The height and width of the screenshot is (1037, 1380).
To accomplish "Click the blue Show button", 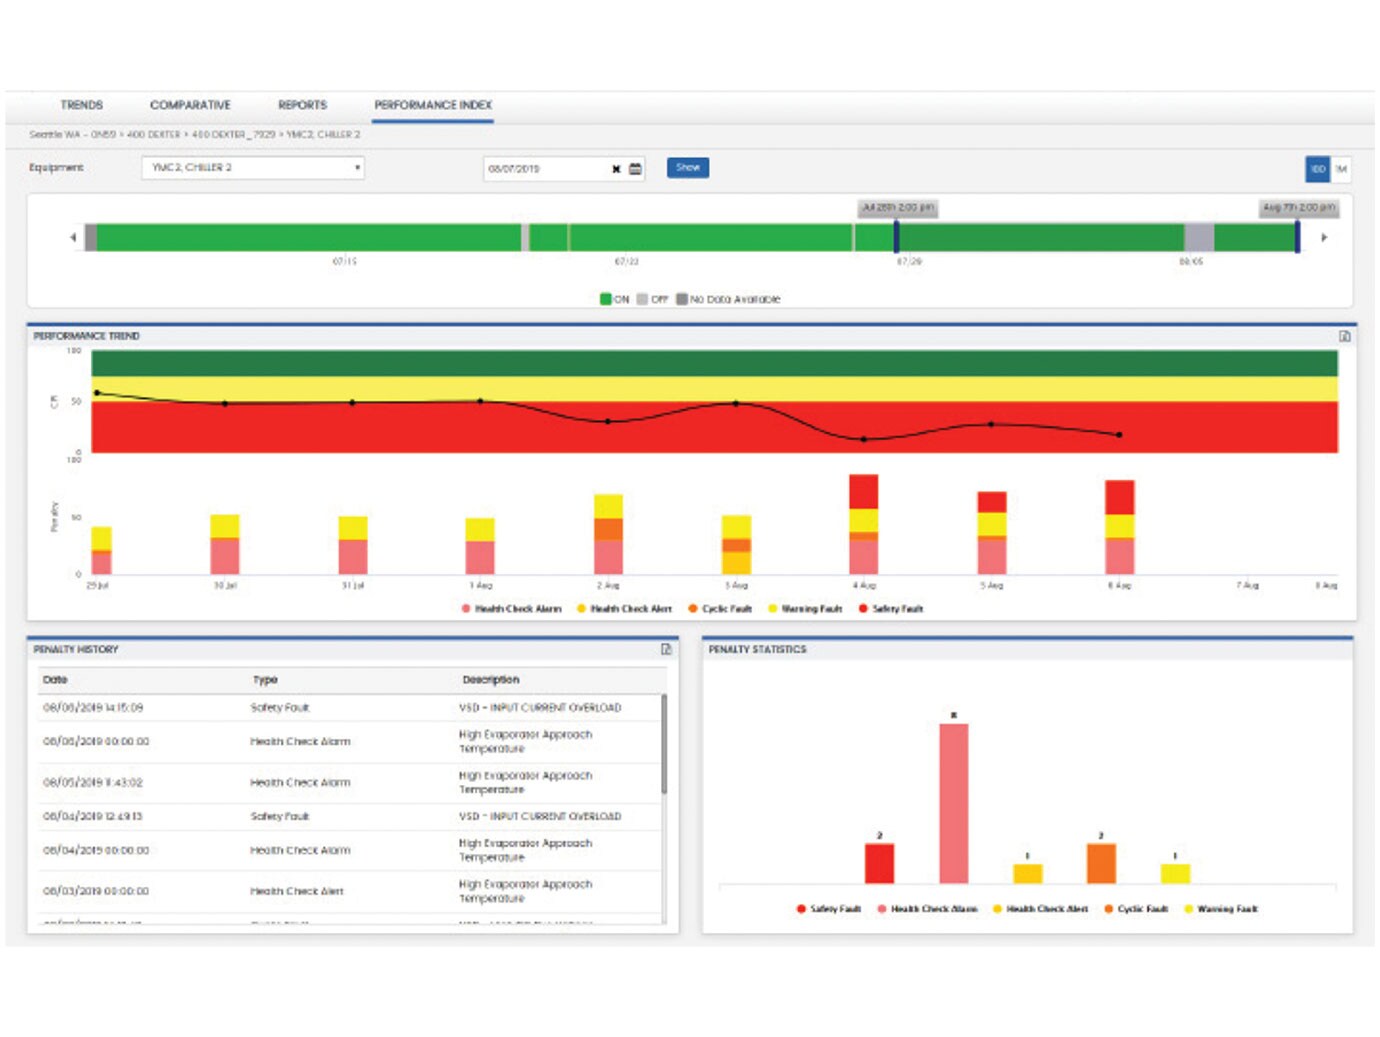I will tap(688, 168).
